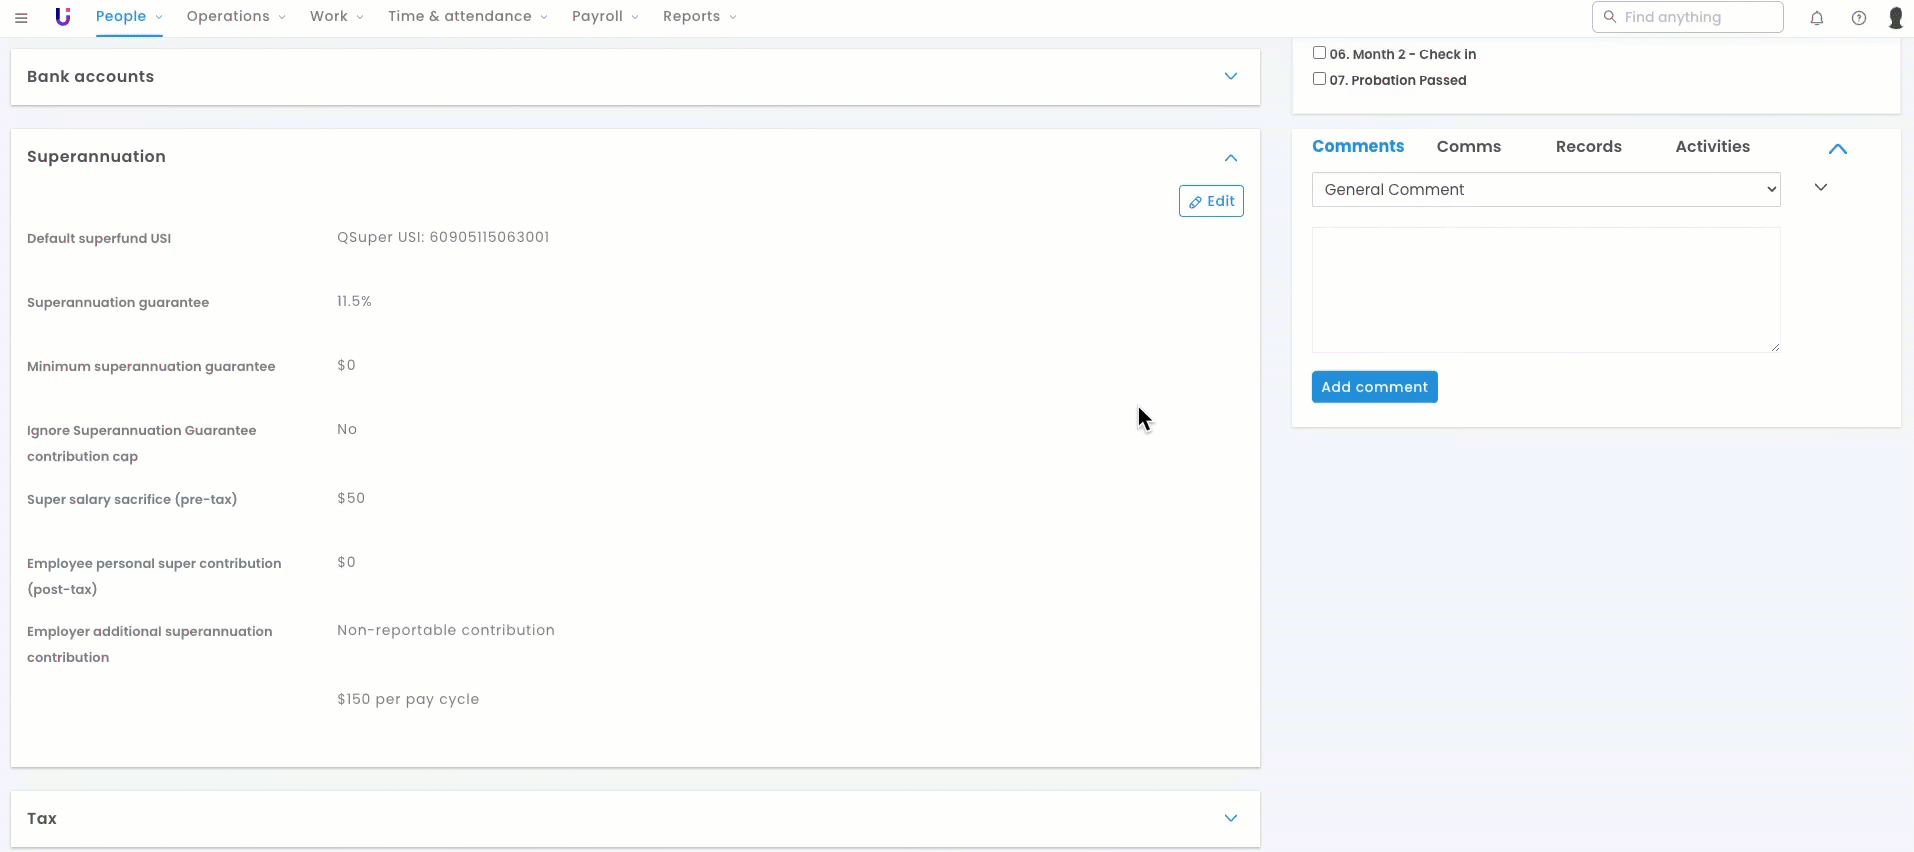Open the user profile avatar
This screenshot has width=1914, height=852.
coord(1895,18)
